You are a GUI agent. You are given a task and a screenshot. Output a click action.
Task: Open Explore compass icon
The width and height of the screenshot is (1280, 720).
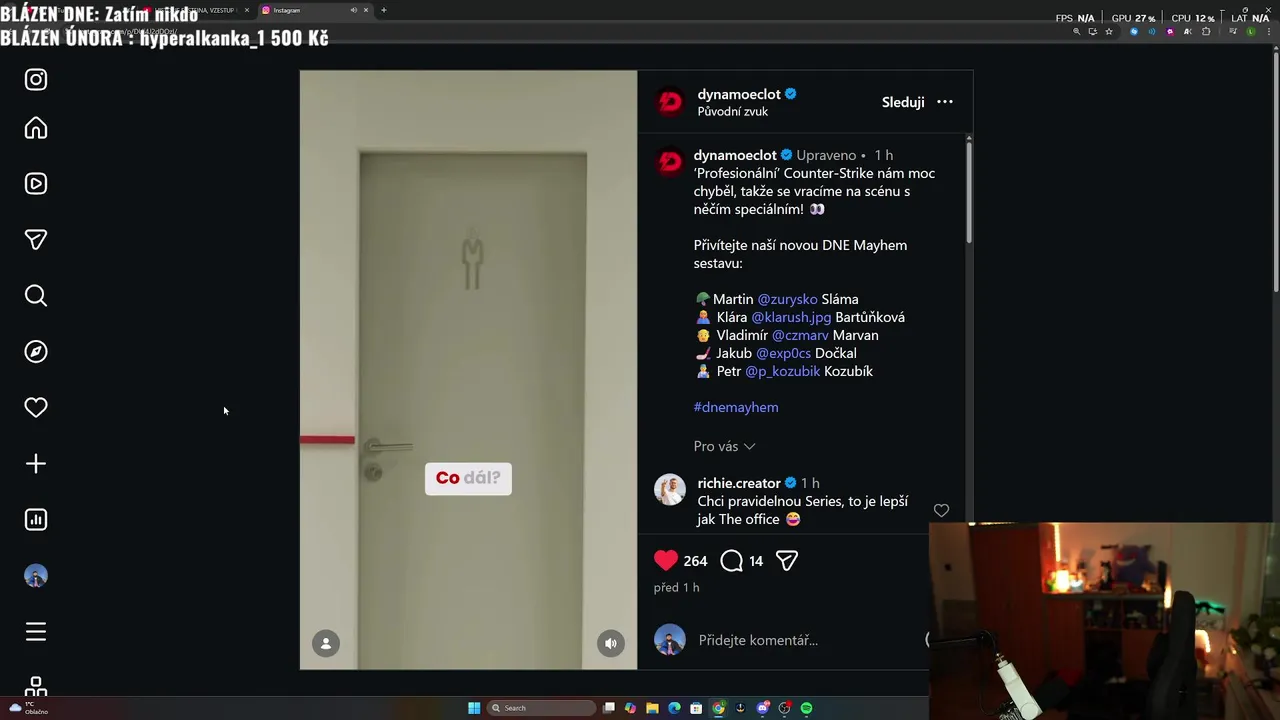point(36,352)
